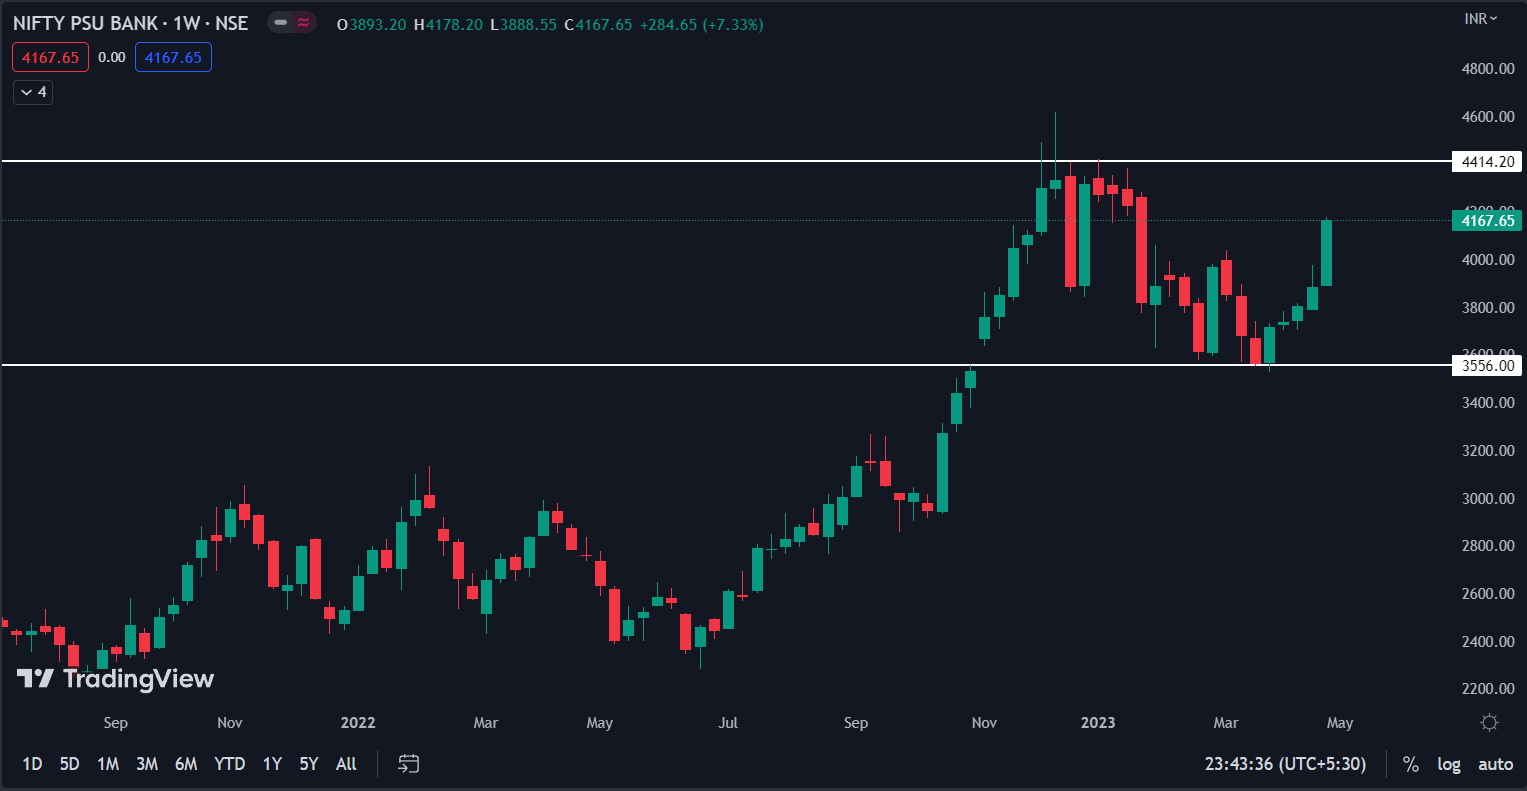
Task: Select the YTD range tab
Action: tap(230, 764)
